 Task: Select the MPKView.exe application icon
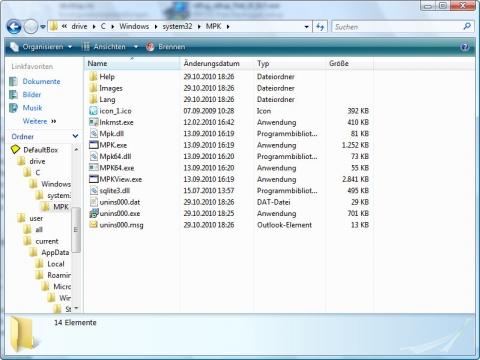click(93, 179)
